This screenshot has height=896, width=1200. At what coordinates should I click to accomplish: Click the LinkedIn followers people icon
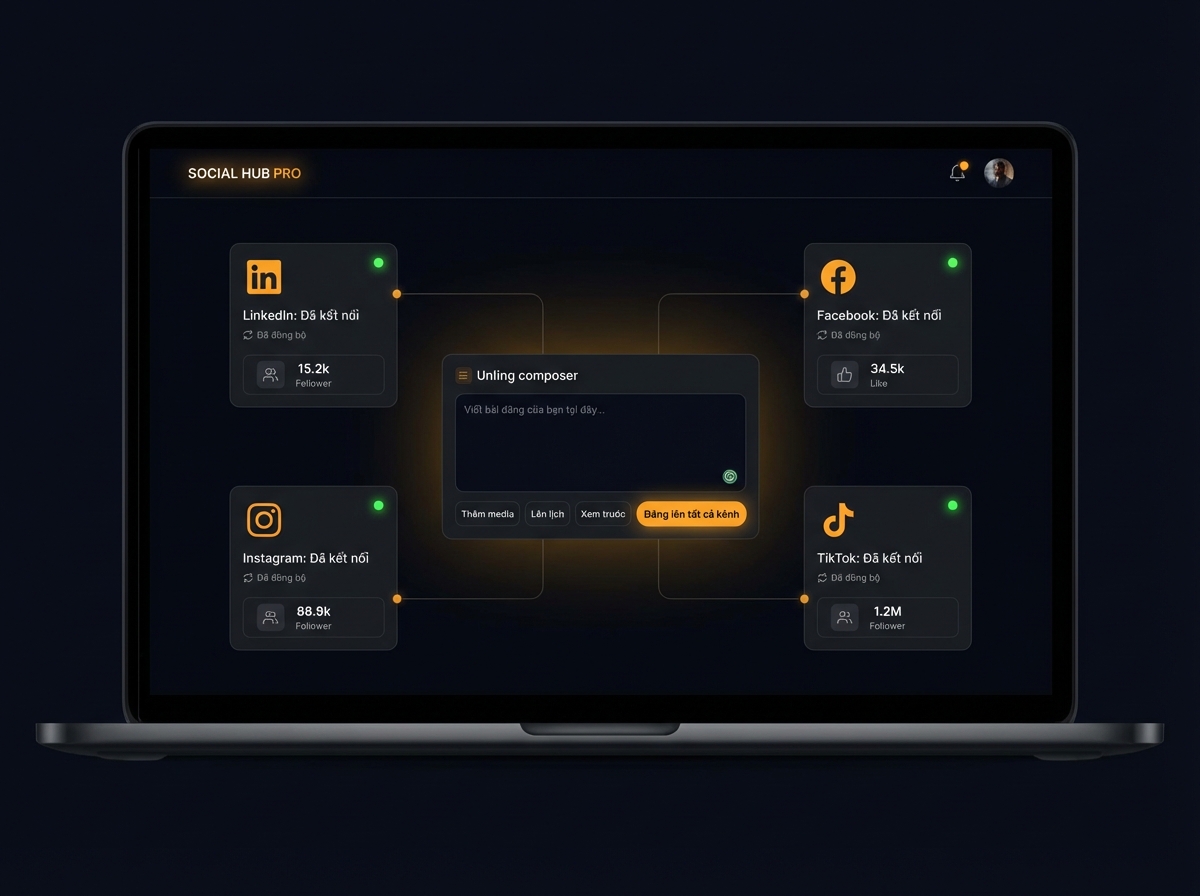coord(270,375)
